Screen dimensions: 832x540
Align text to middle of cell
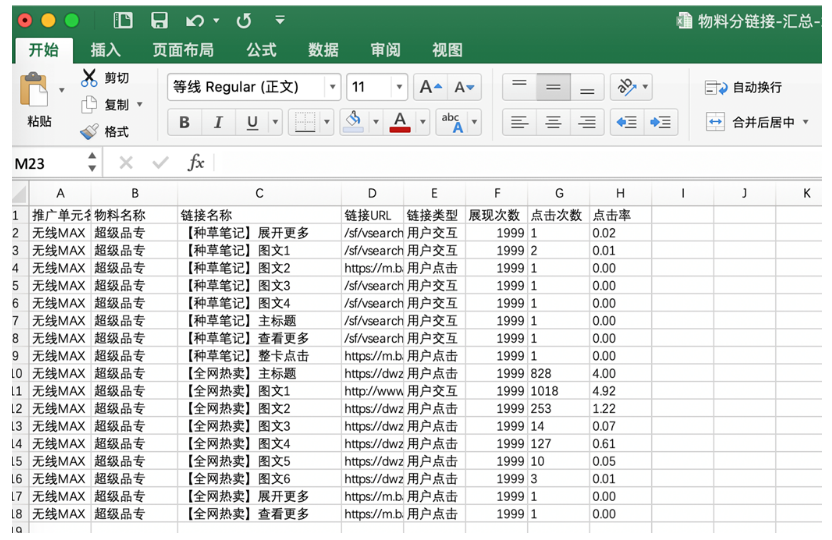(x=553, y=87)
